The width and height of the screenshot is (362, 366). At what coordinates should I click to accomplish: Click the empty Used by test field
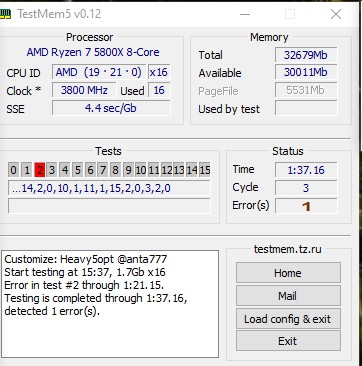(x=306, y=108)
